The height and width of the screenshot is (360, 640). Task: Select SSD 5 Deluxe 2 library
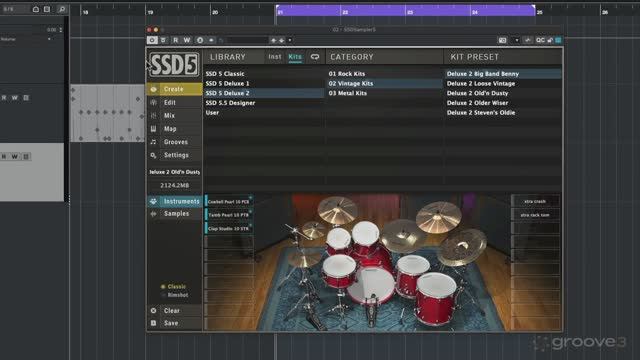click(264, 93)
